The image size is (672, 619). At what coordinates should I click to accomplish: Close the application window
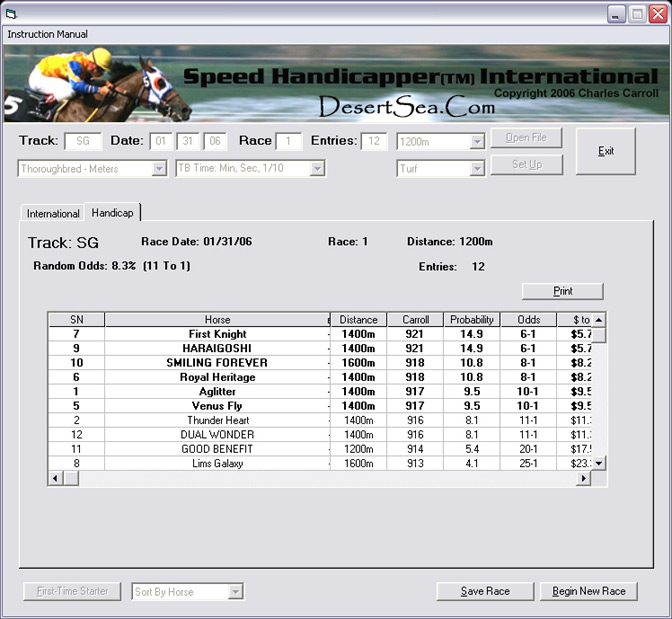657,14
